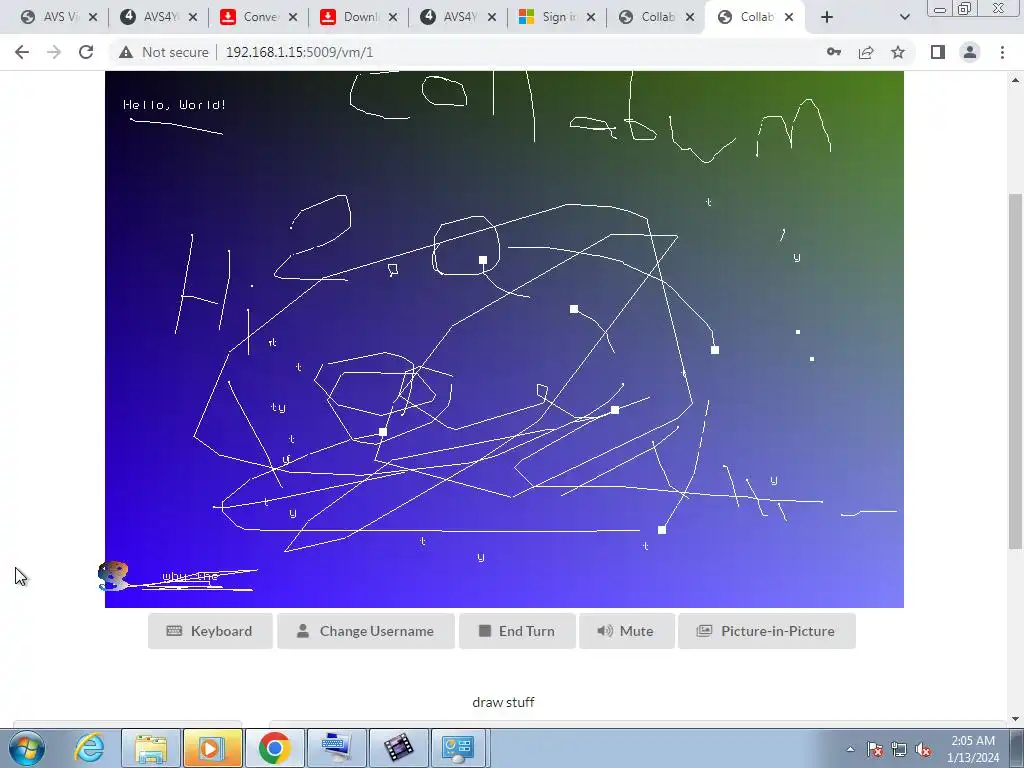The width and height of the screenshot is (1024, 768).
Task: Open Windows Media Player taskbar icon
Action: click(x=212, y=748)
